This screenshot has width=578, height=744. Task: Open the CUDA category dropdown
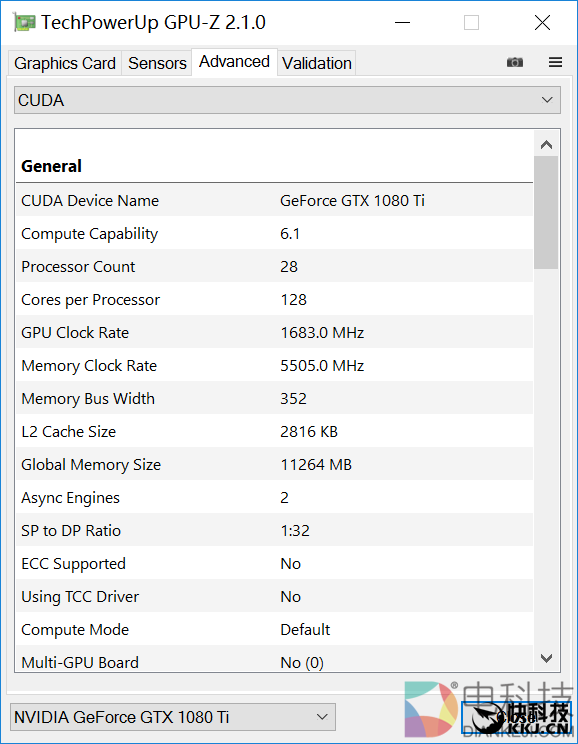point(287,100)
